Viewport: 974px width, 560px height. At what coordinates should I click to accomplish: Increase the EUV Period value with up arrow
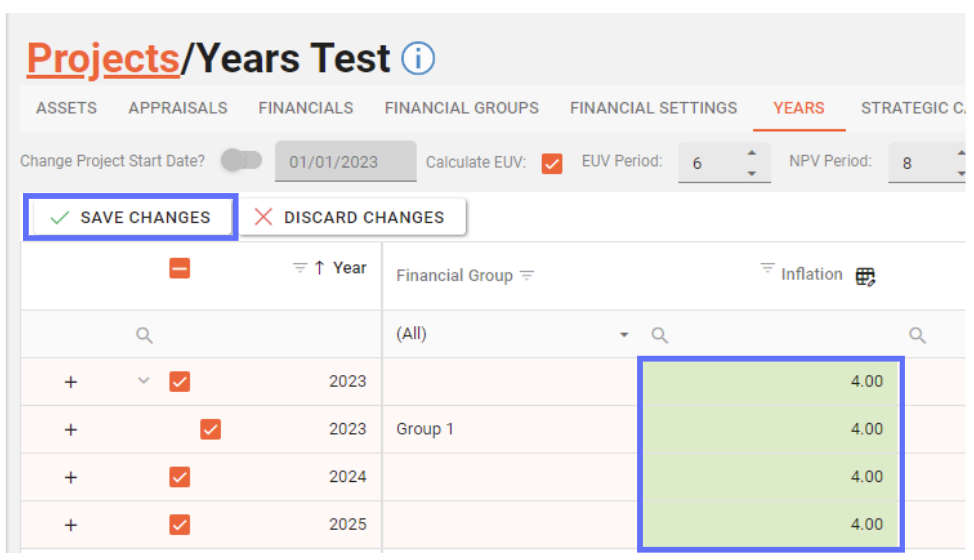[x=752, y=153]
